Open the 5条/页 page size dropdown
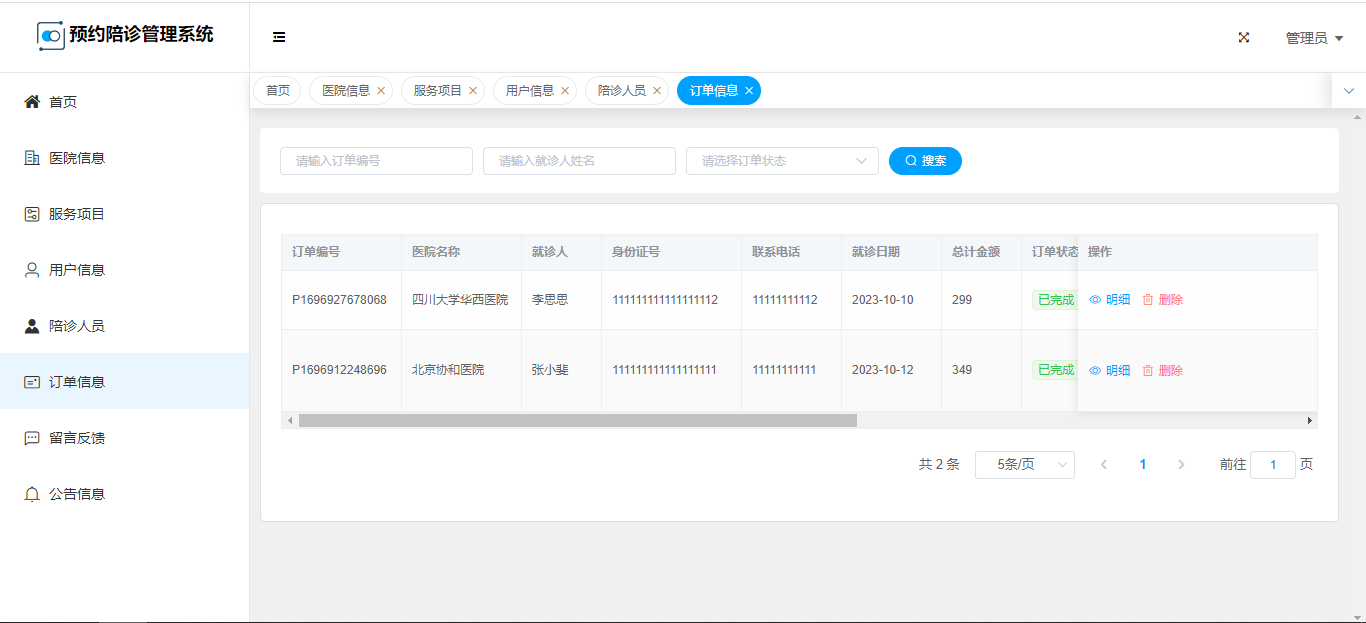Image resolution: width=1366 pixels, height=623 pixels. 1024,465
